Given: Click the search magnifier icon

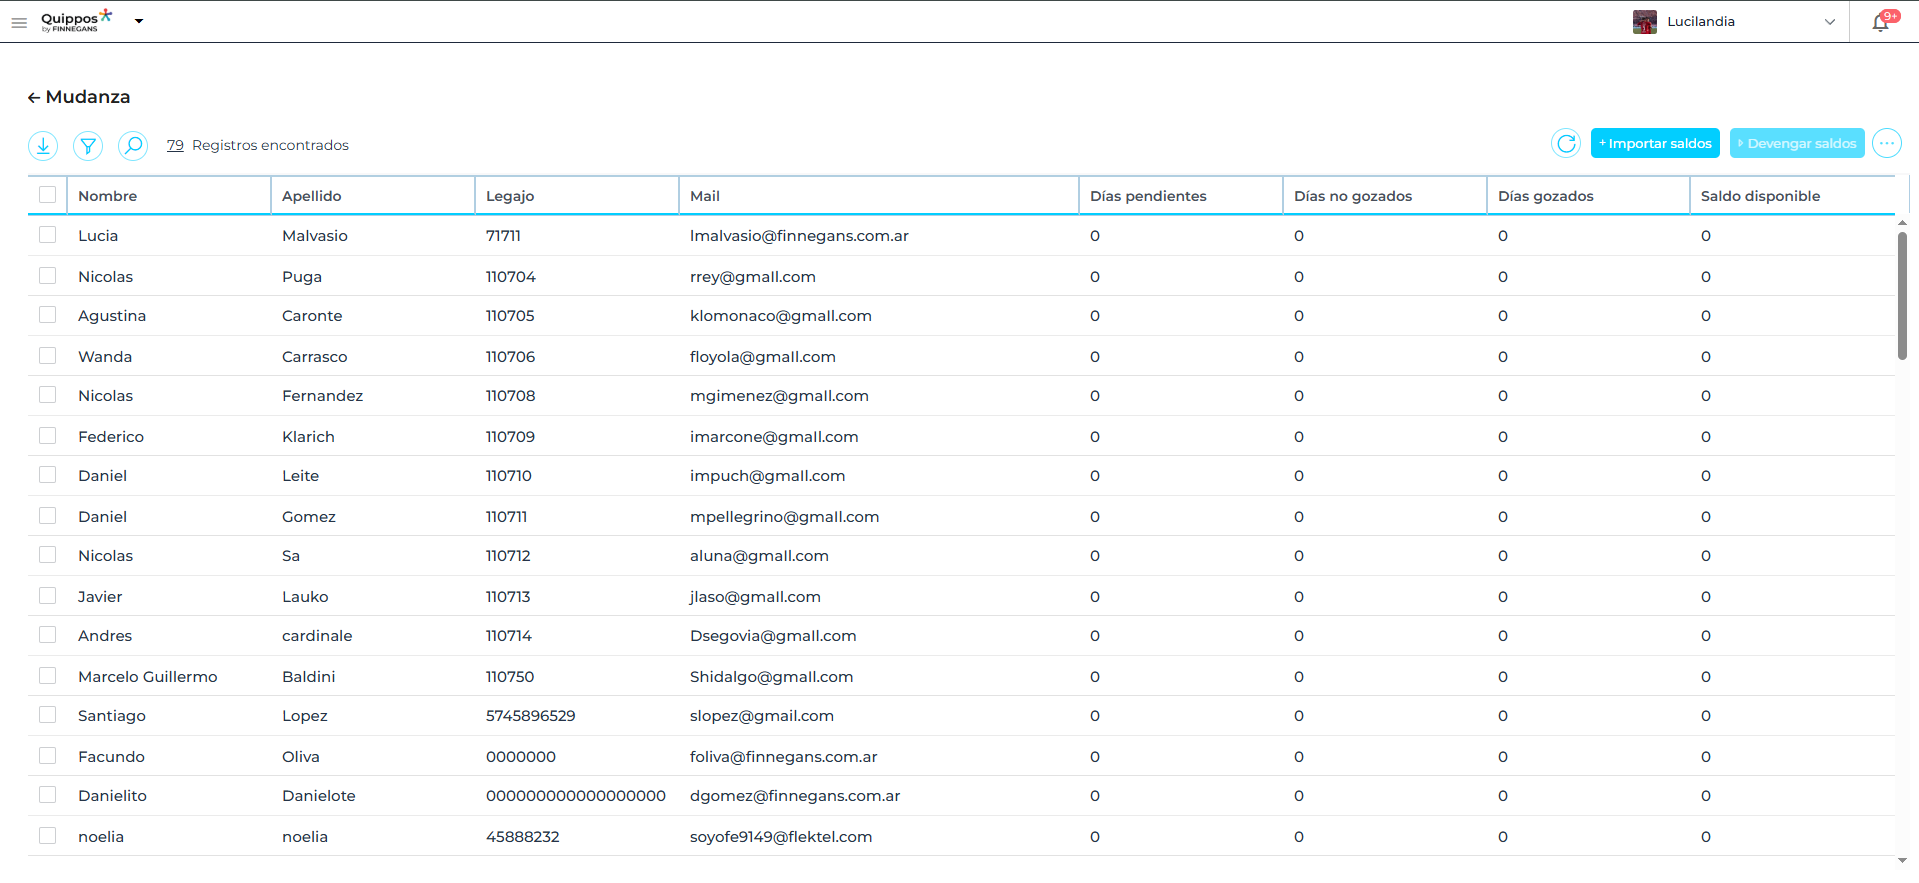Looking at the screenshot, I should (133, 146).
